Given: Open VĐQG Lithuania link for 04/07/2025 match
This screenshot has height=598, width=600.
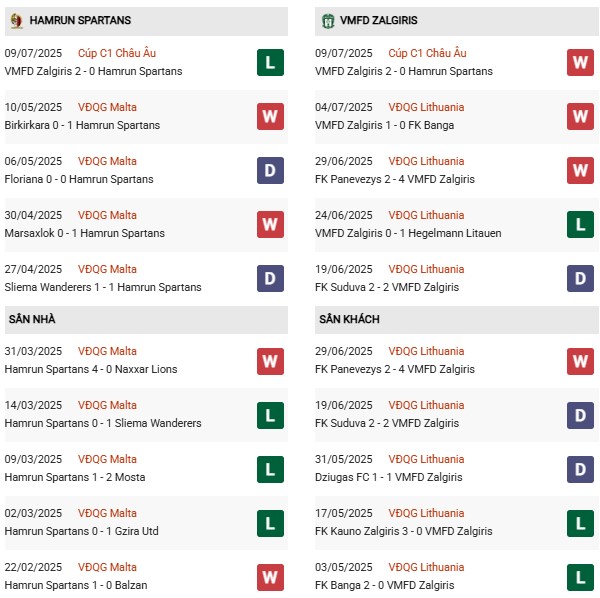Looking at the screenshot, I should click(428, 107).
